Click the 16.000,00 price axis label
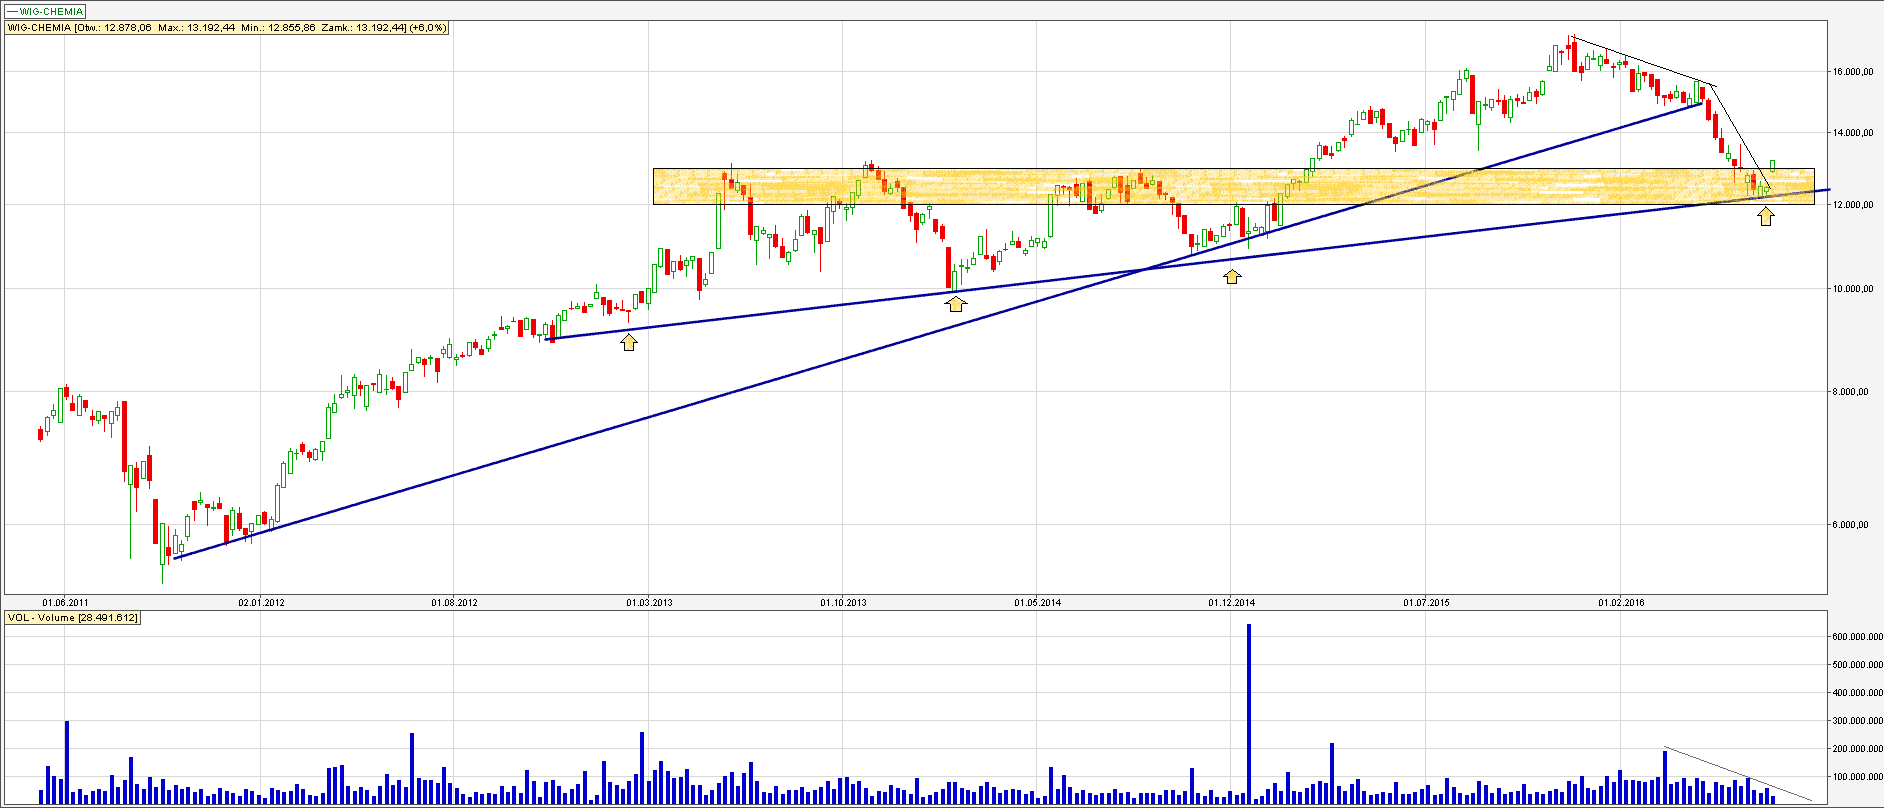The width and height of the screenshot is (1884, 808). pos(1852,72)
